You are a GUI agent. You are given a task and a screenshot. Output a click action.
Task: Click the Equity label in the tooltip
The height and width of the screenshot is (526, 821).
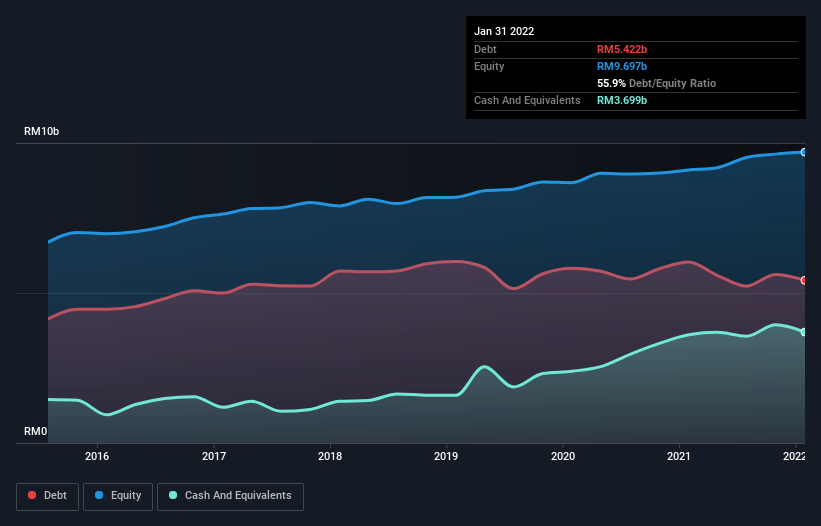(x=489, y=66)
